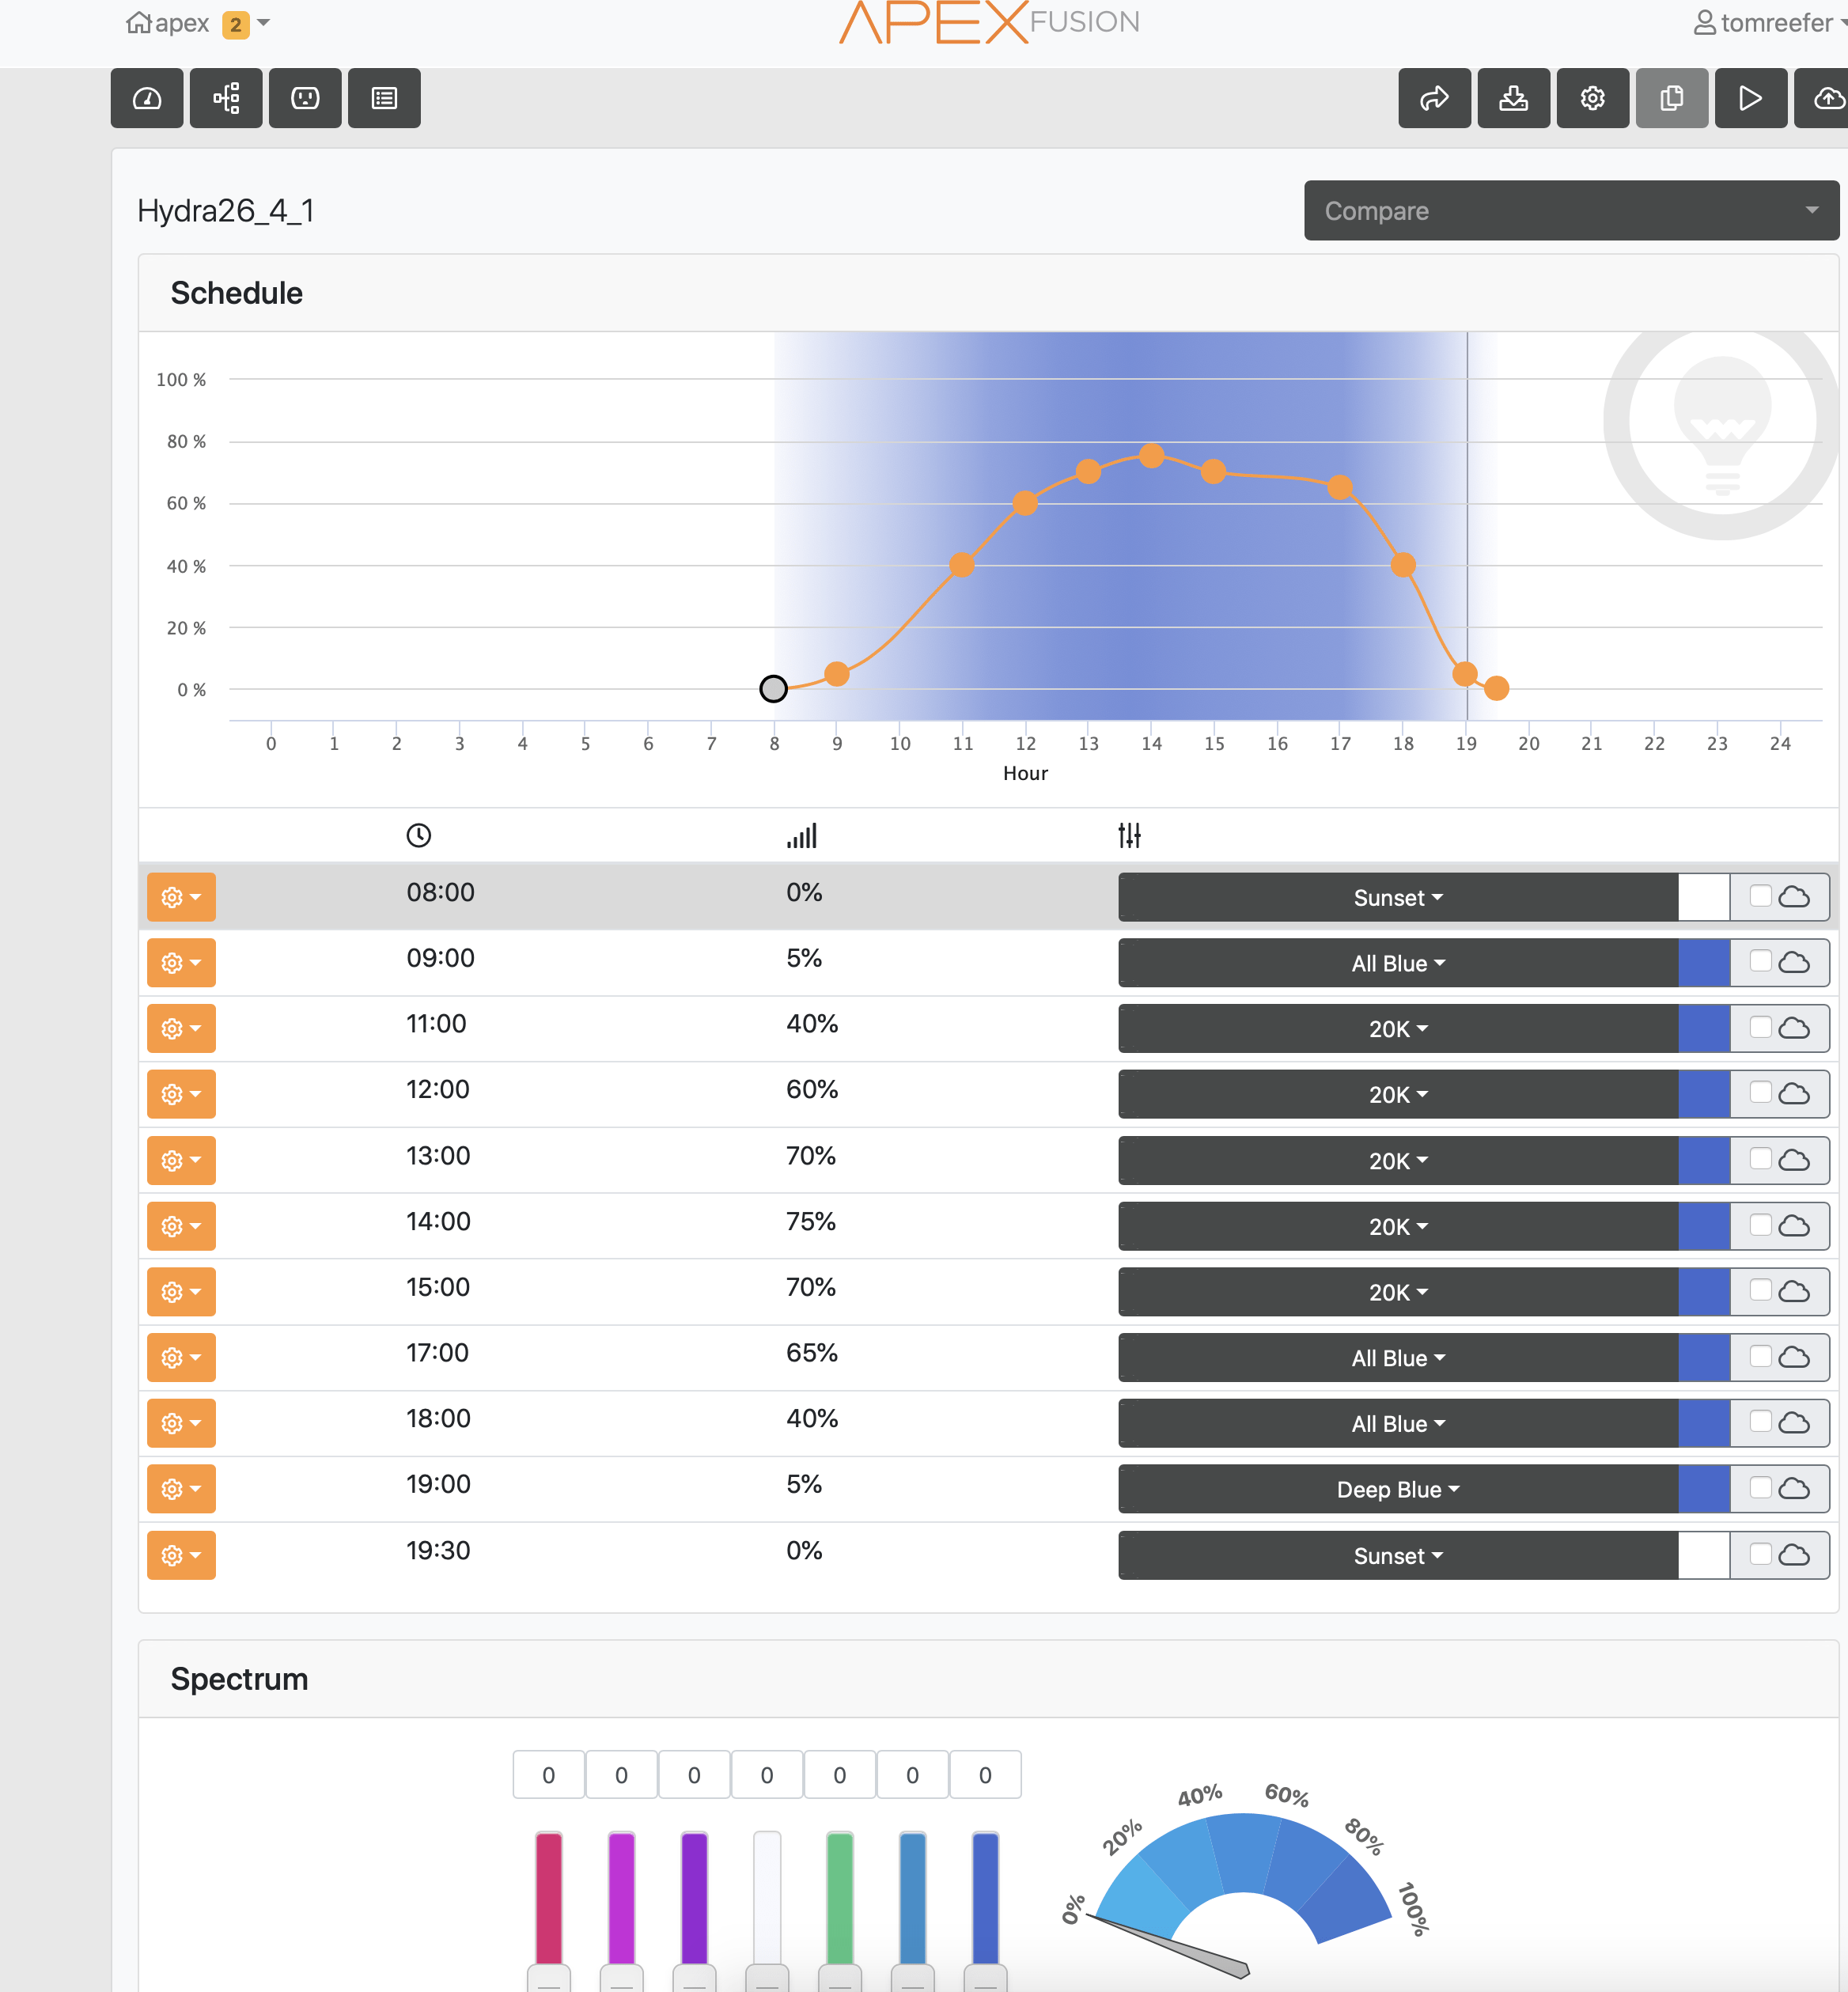Click the share arrow toolbar button
The width and height of the screenshot is (1848, 1992).
click(x=1434, y=98)
